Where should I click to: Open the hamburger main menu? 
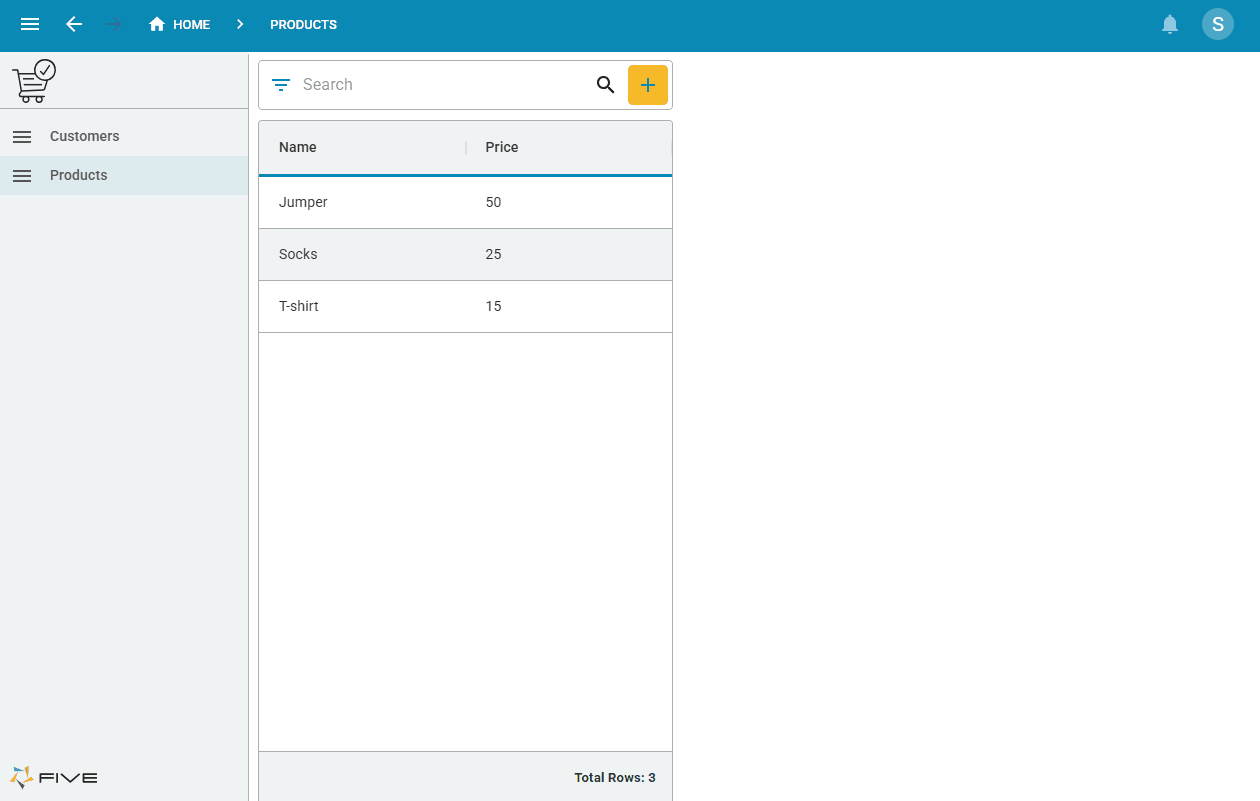[x=30, y=24]
